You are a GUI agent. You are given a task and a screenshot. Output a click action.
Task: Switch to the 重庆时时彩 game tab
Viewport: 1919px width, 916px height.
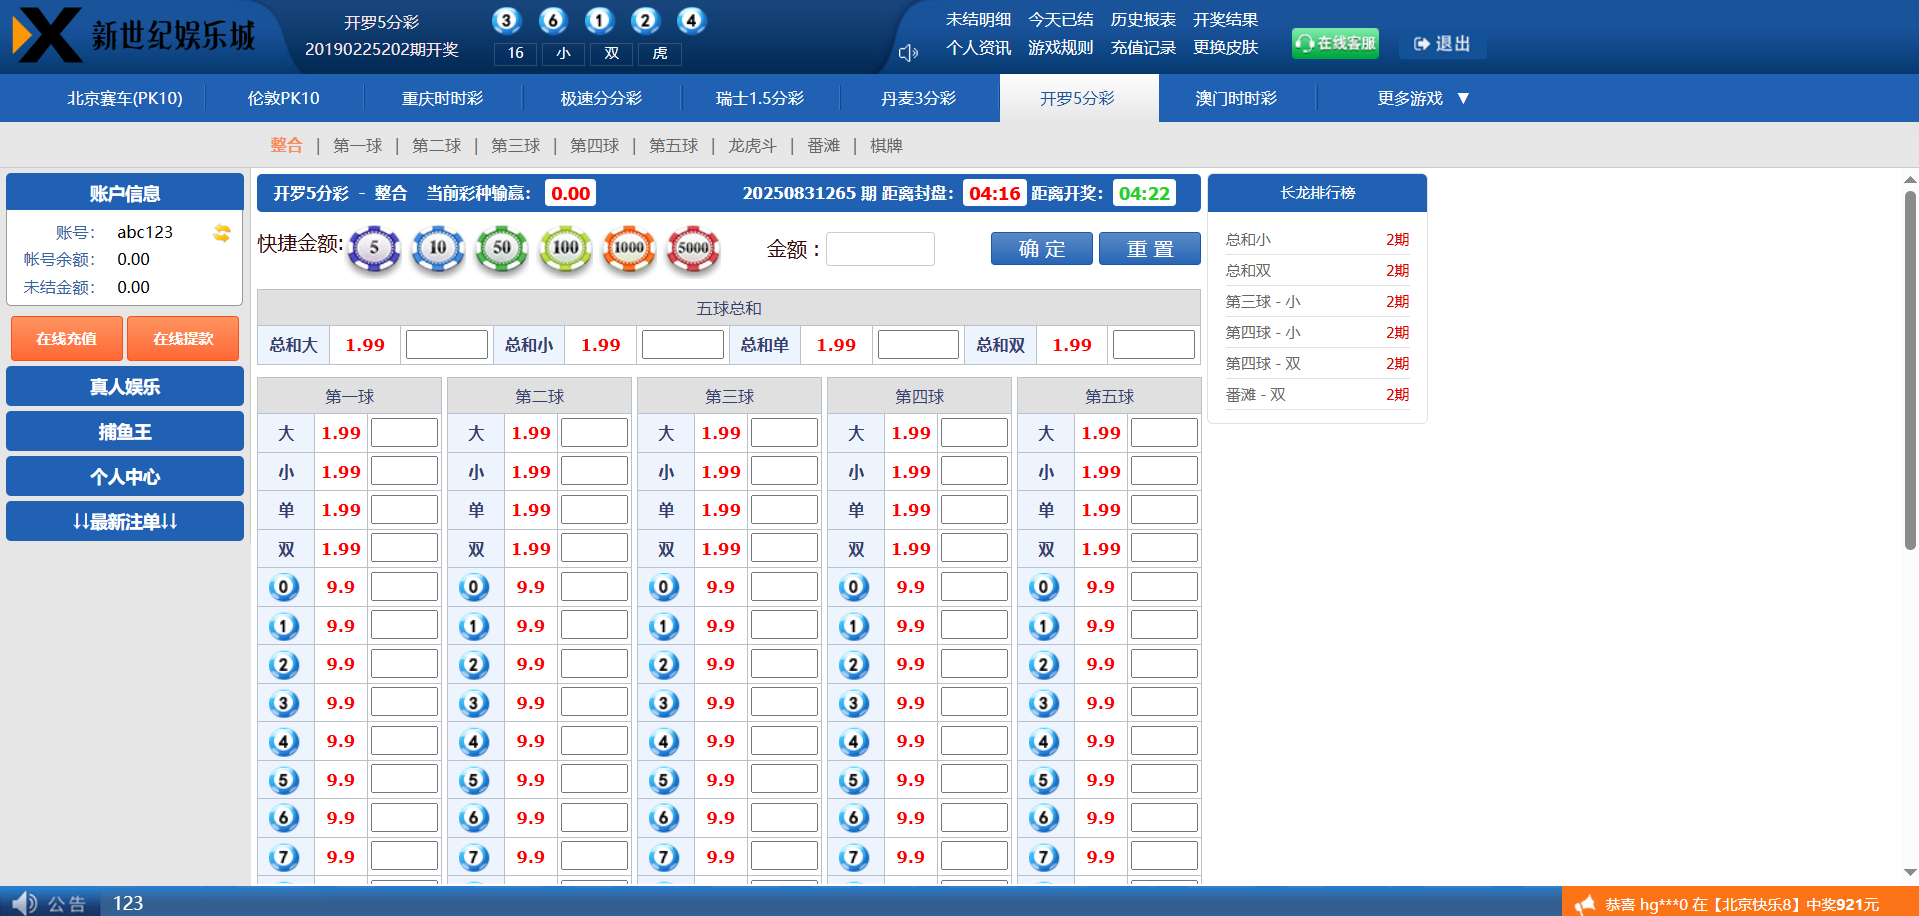click(x=442, y=98)
